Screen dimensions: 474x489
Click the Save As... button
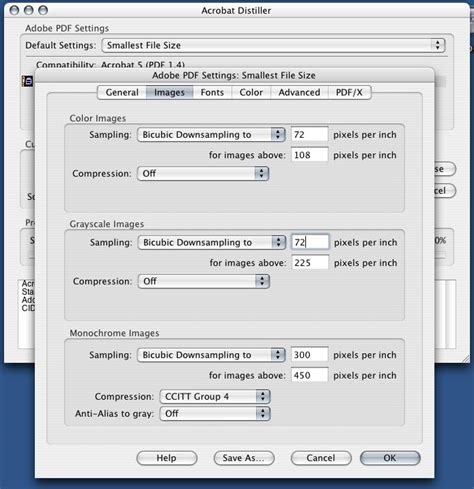point(244,458)
